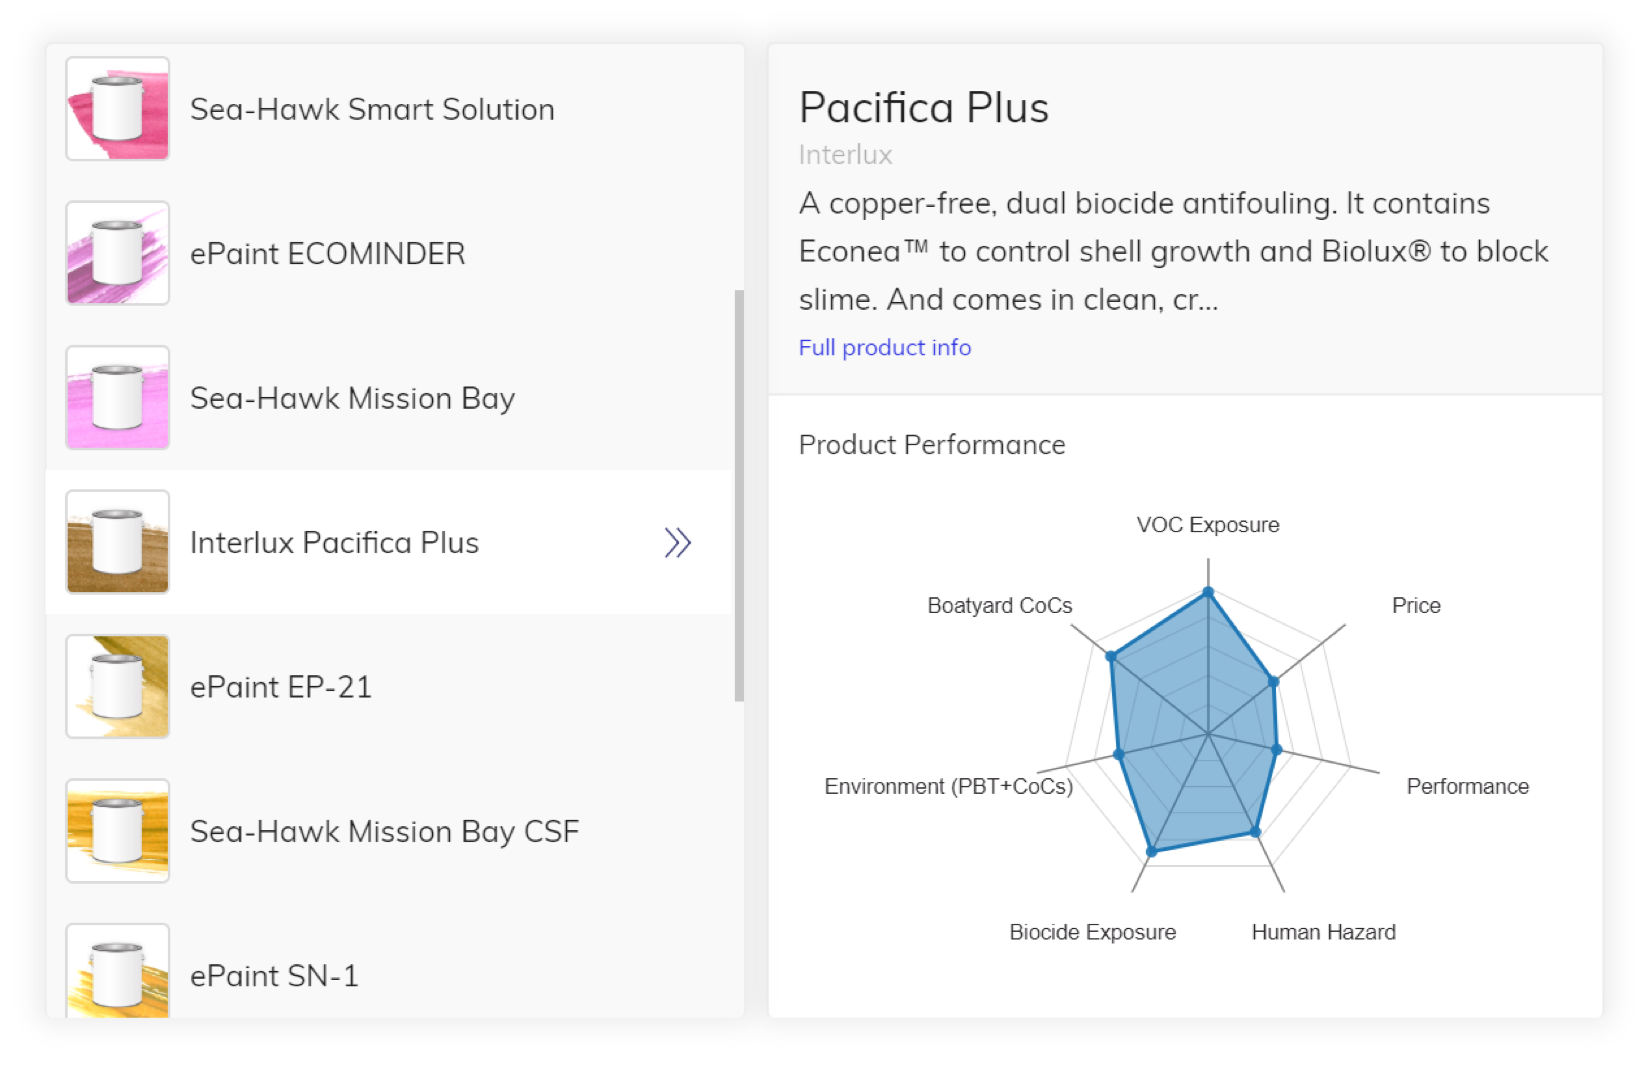This screenshot has height=1071, width=1644.
Task: Click the Sea-Hawk Mission Bay CSF yellow icon
Action: [117, 831]
